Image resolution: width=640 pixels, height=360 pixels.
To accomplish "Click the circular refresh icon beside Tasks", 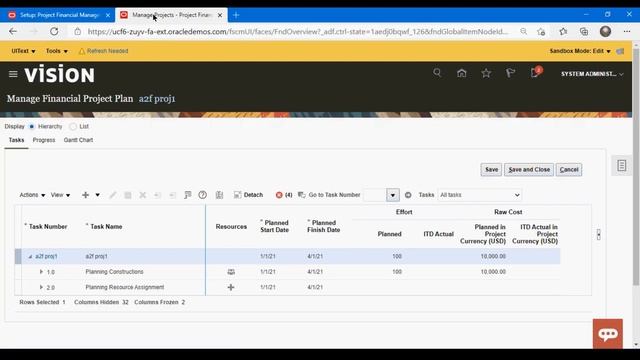I will click(408, 195).
